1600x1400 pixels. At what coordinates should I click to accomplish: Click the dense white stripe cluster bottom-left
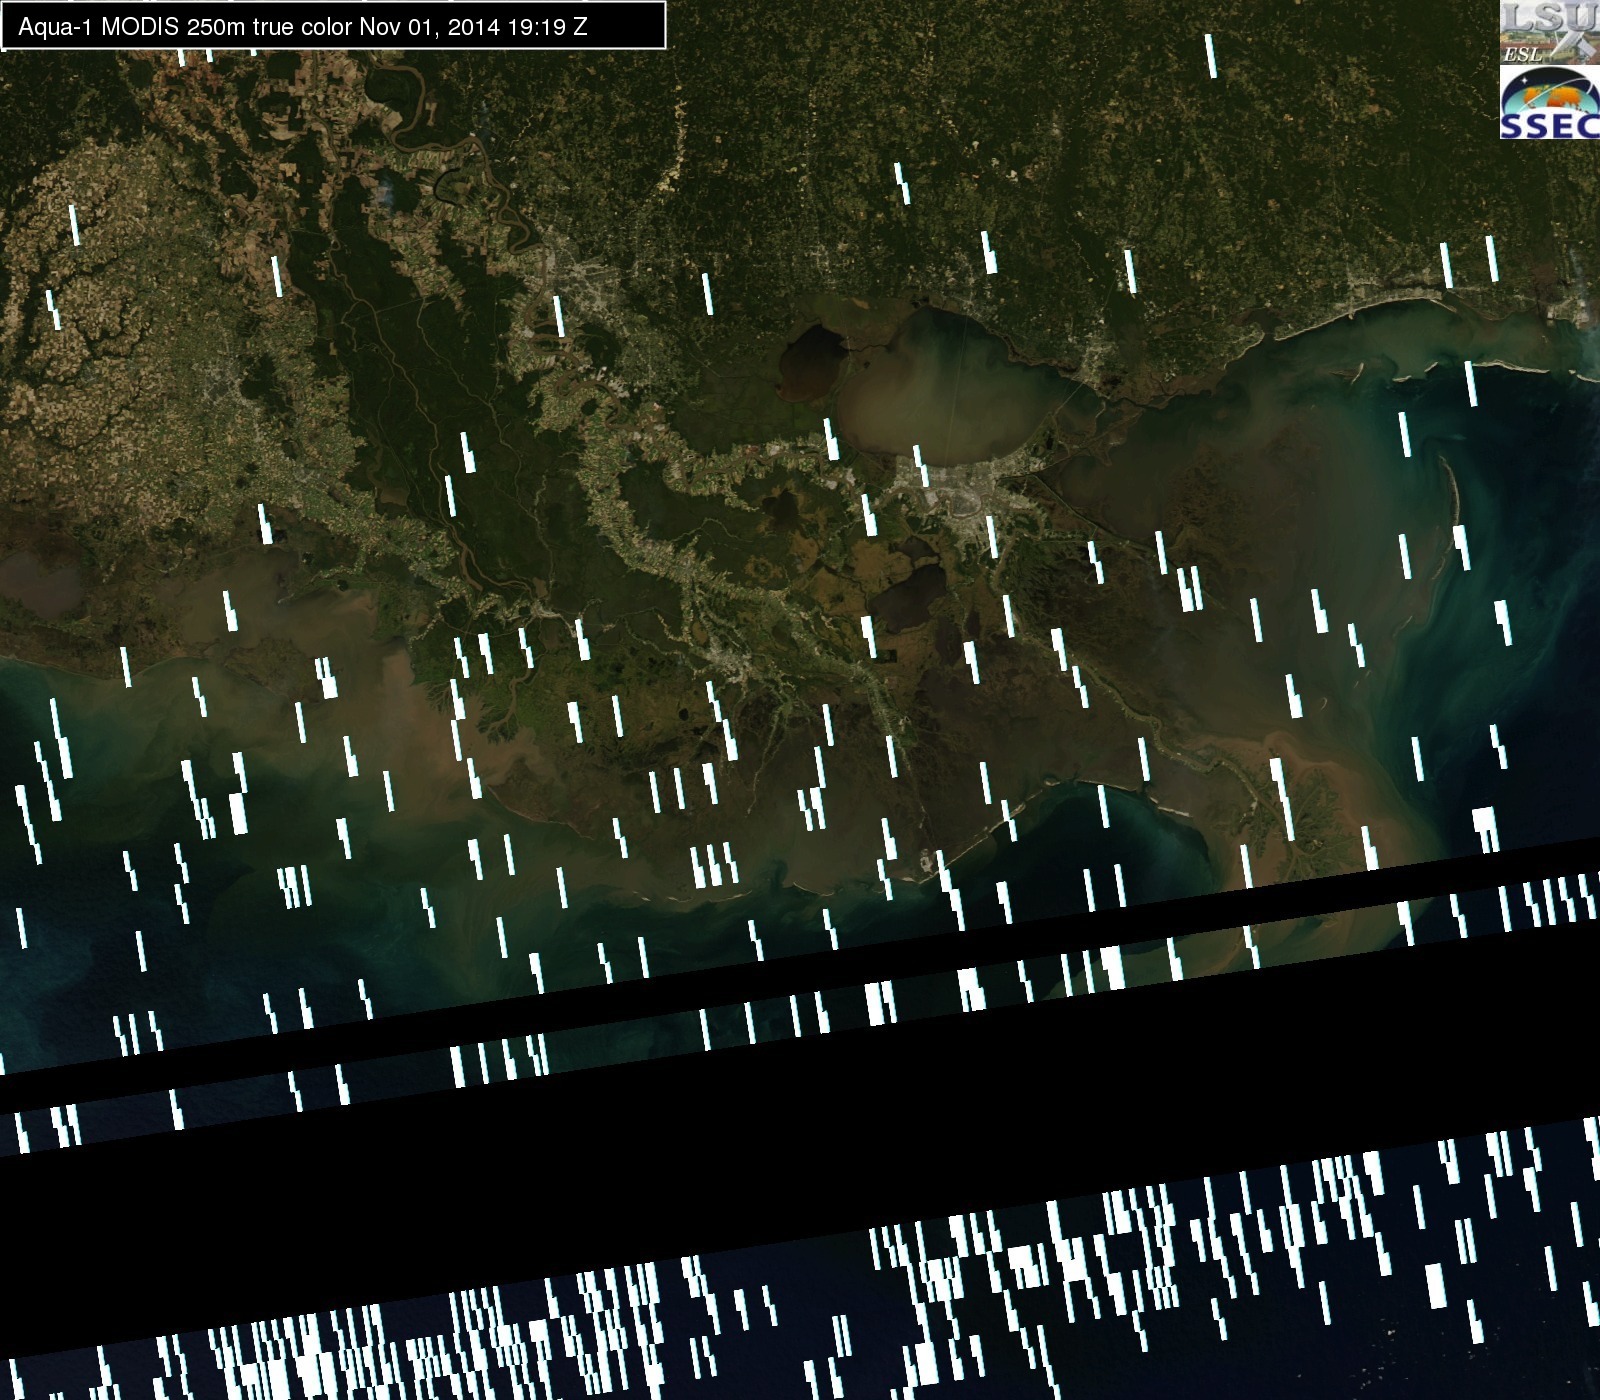(300, 1350)
